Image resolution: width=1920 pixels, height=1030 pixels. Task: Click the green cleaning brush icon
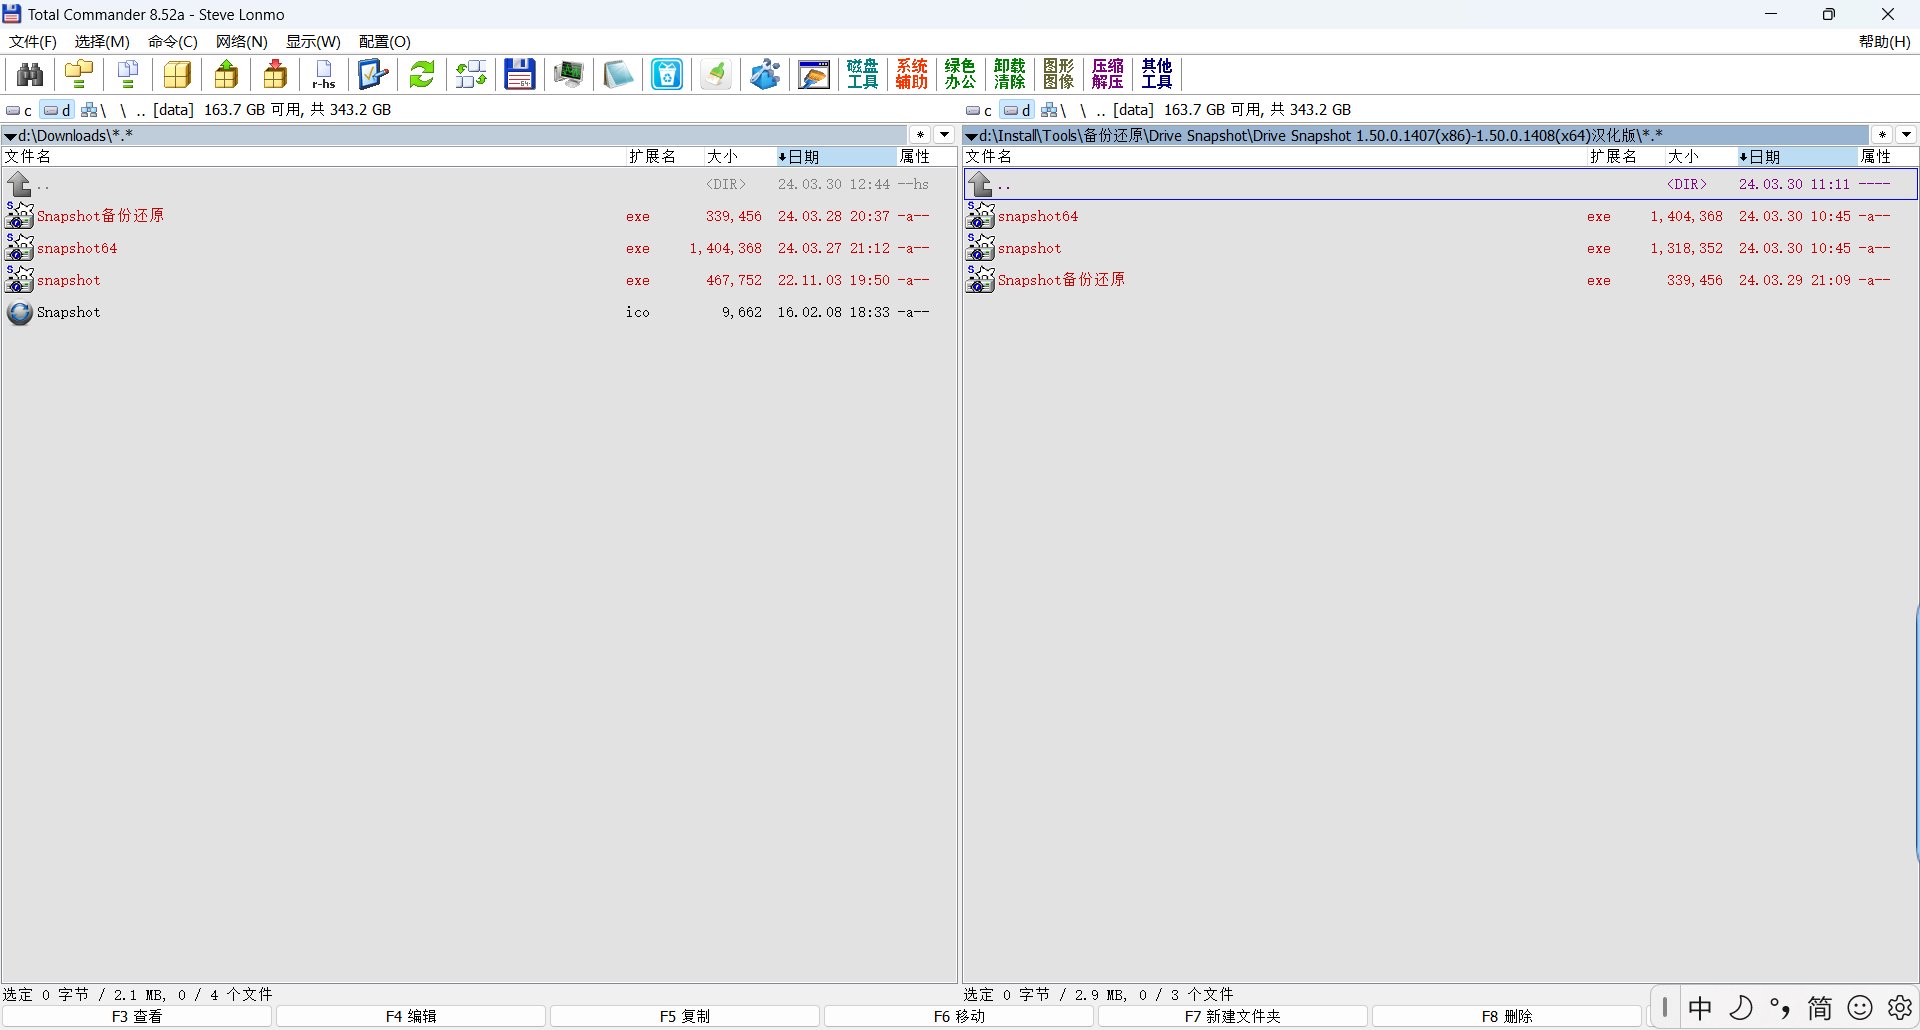pos(716,75)
